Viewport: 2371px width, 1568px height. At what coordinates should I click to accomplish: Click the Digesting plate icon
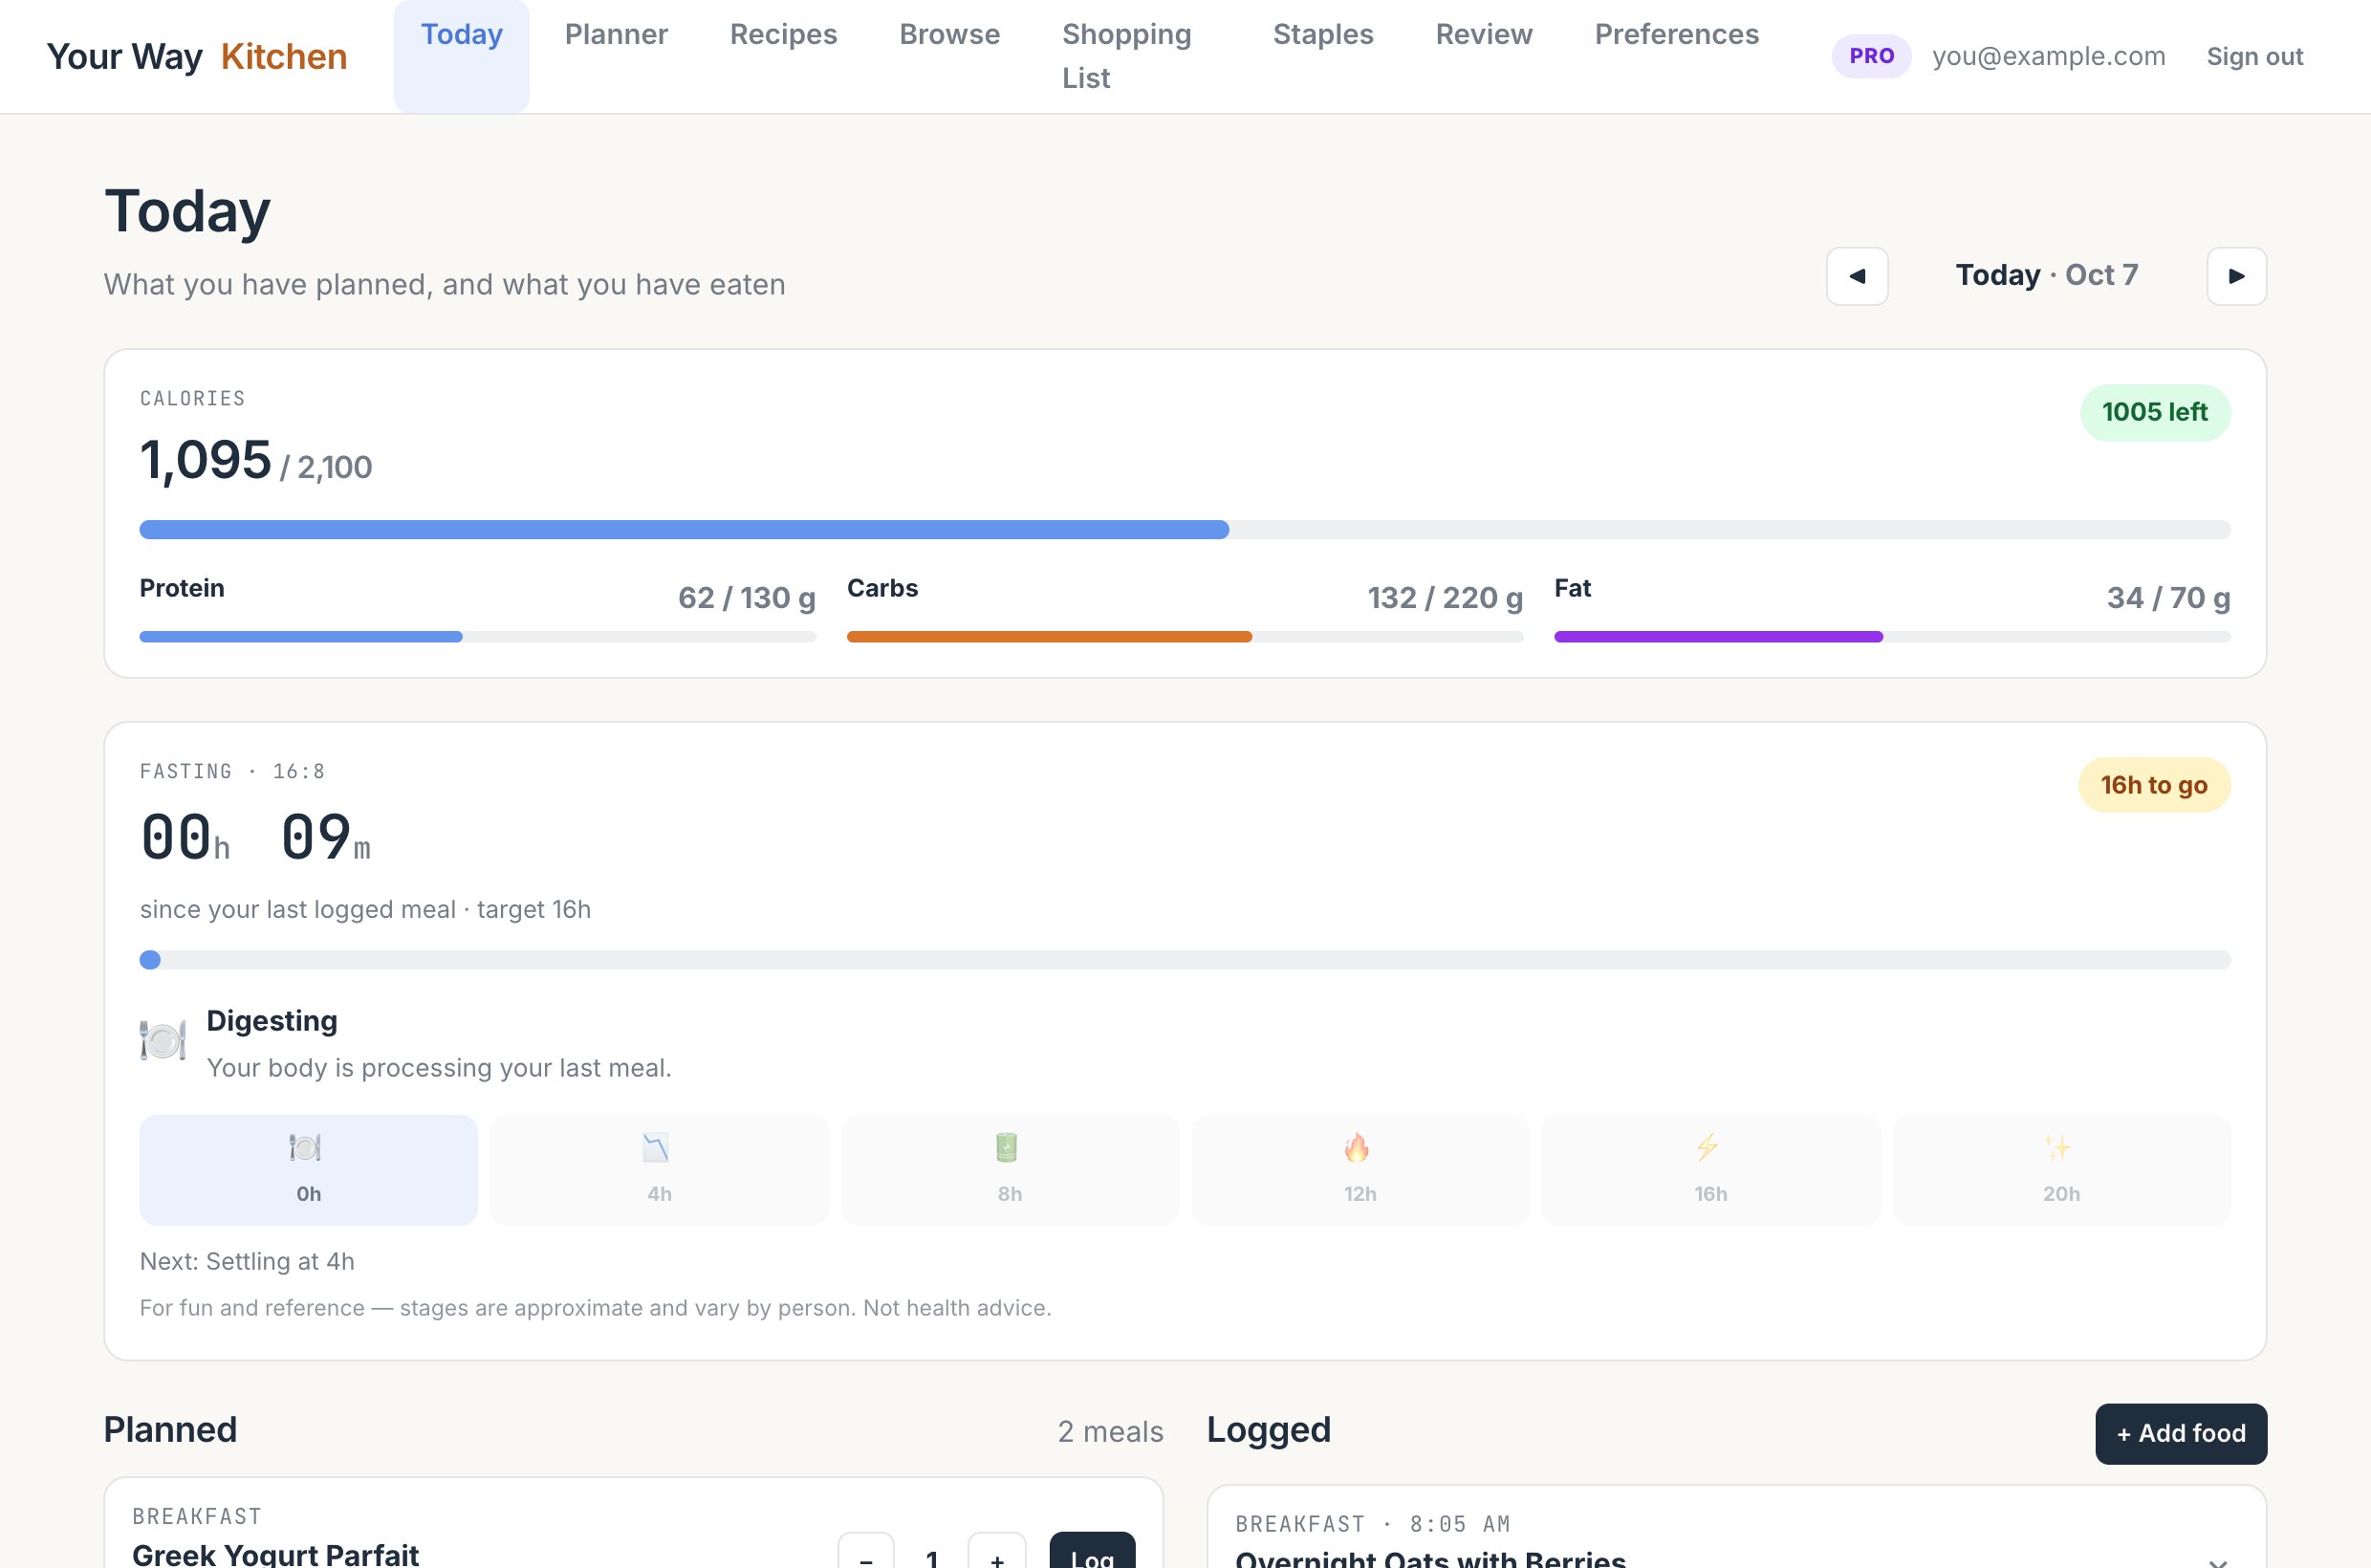click(162, 1040)
